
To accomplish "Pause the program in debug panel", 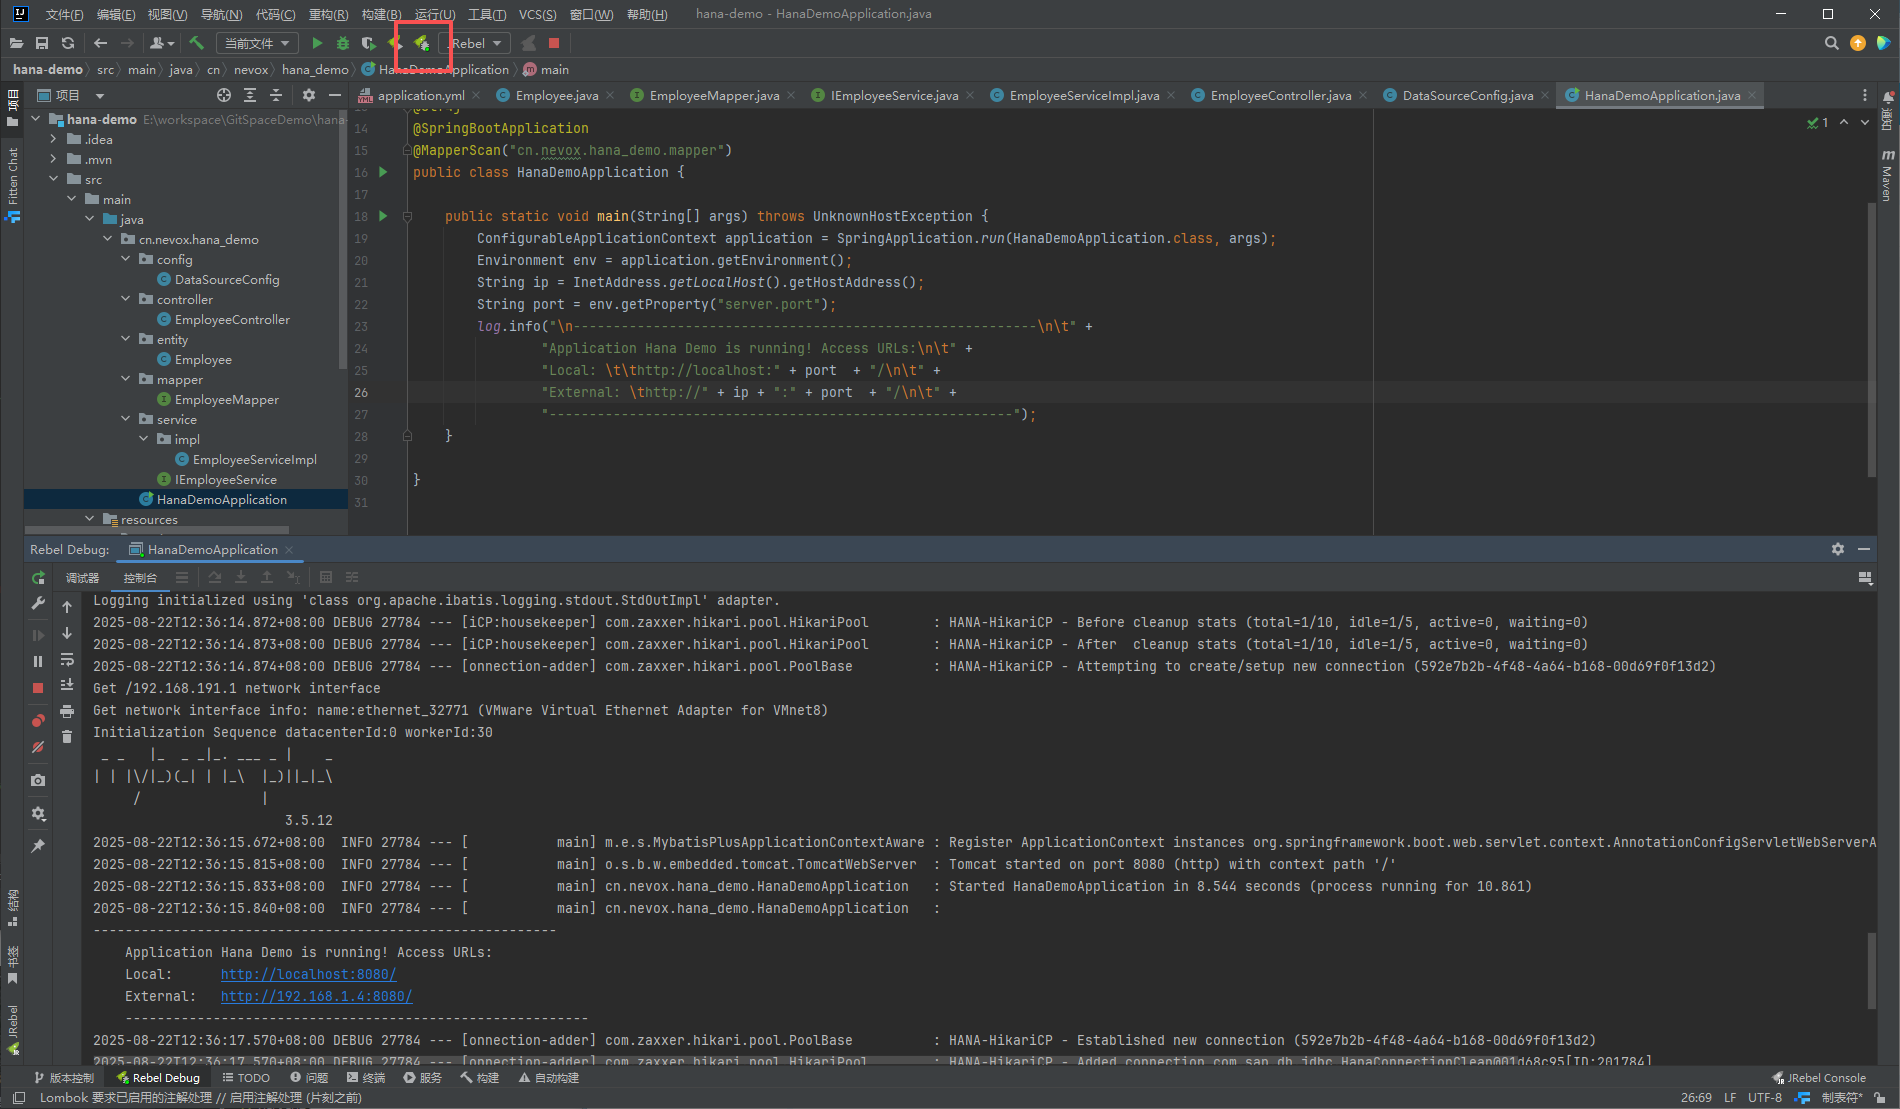I will pyautogui.click(x=38, y=661).
